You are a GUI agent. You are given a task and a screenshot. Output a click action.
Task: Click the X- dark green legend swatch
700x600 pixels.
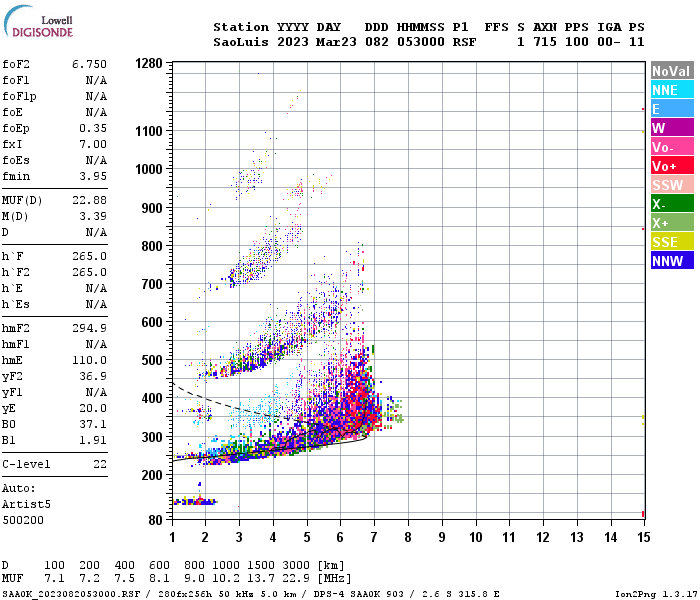[672, 204]
